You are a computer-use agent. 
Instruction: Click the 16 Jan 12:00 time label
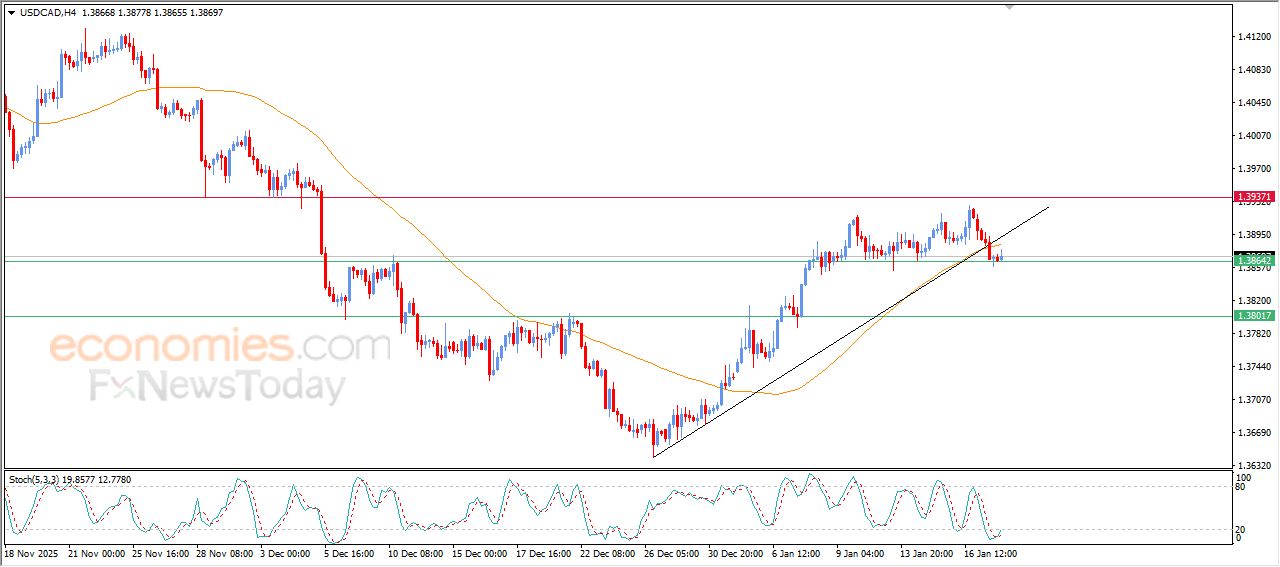(990, 553)
